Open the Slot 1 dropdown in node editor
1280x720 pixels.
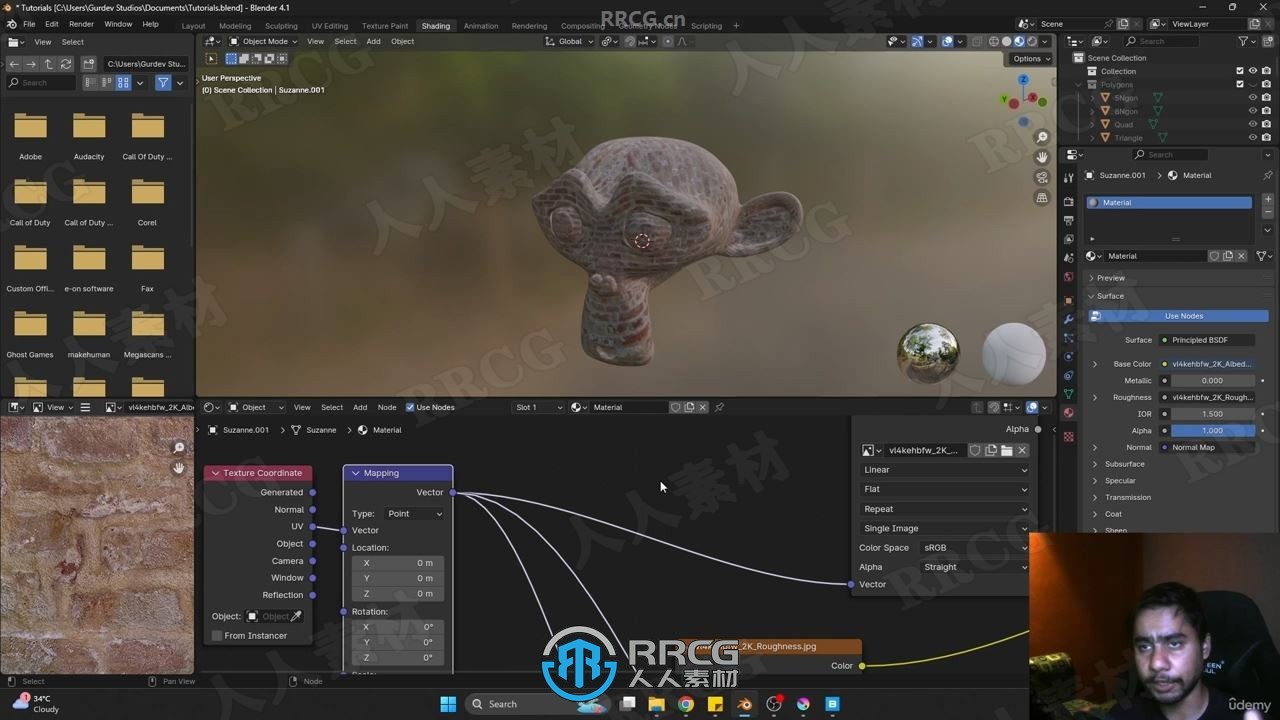coord(538,407)
